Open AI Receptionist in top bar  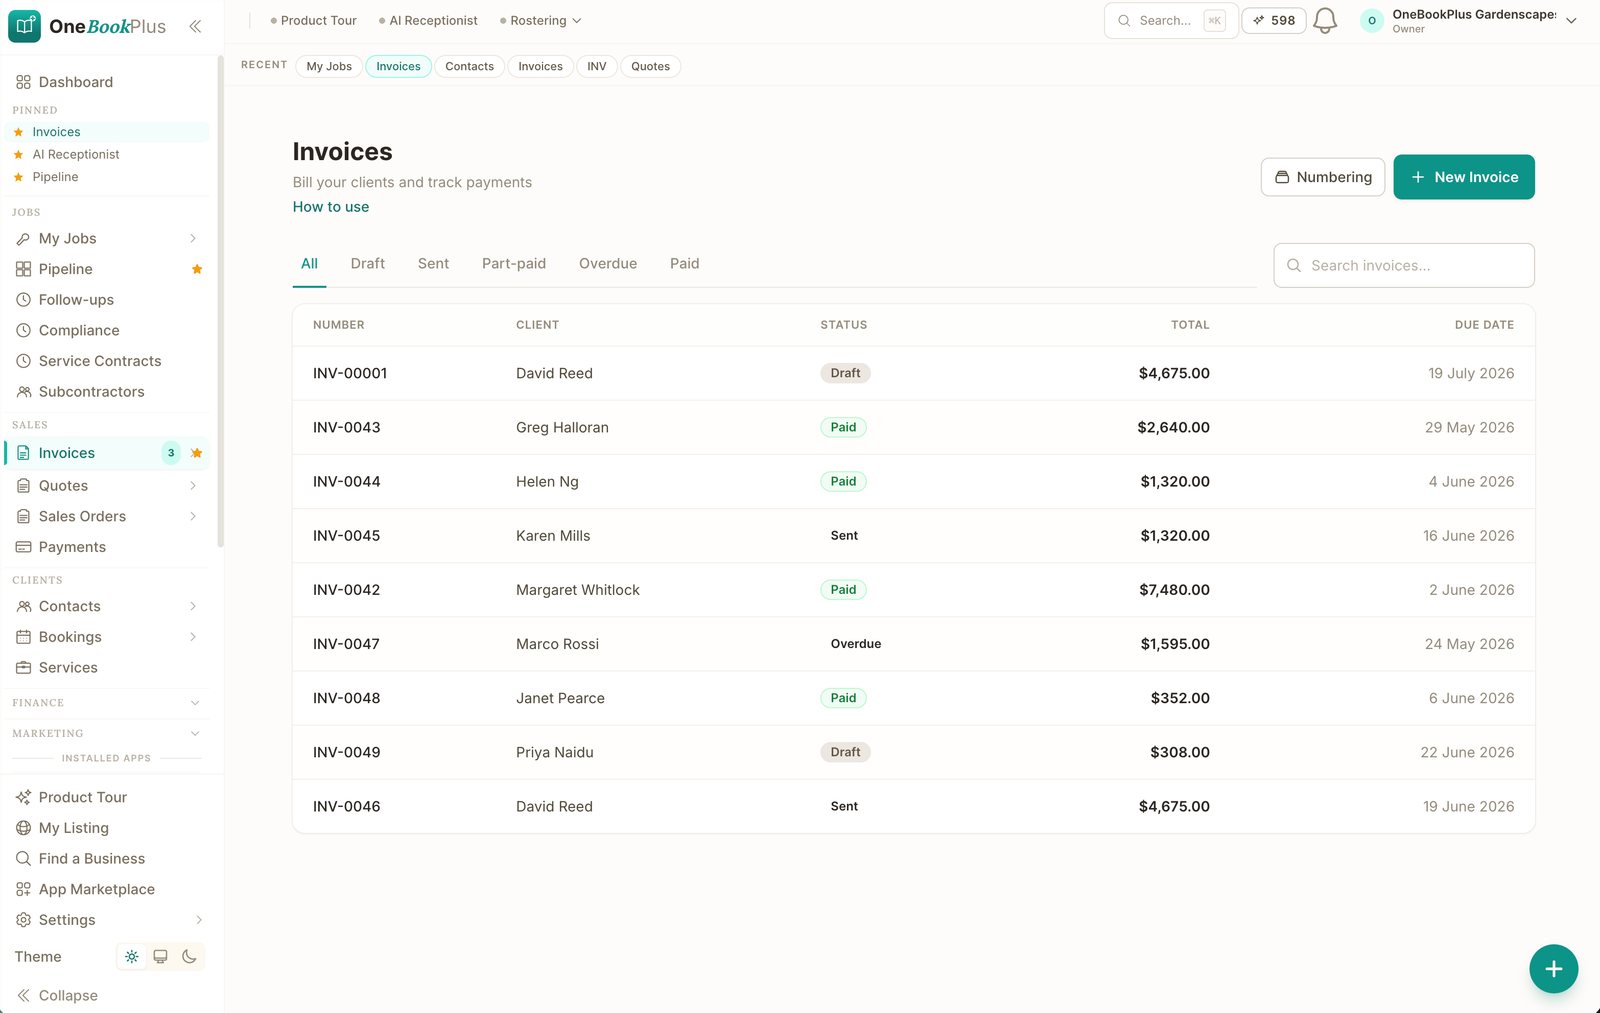[x=428, y=20]
